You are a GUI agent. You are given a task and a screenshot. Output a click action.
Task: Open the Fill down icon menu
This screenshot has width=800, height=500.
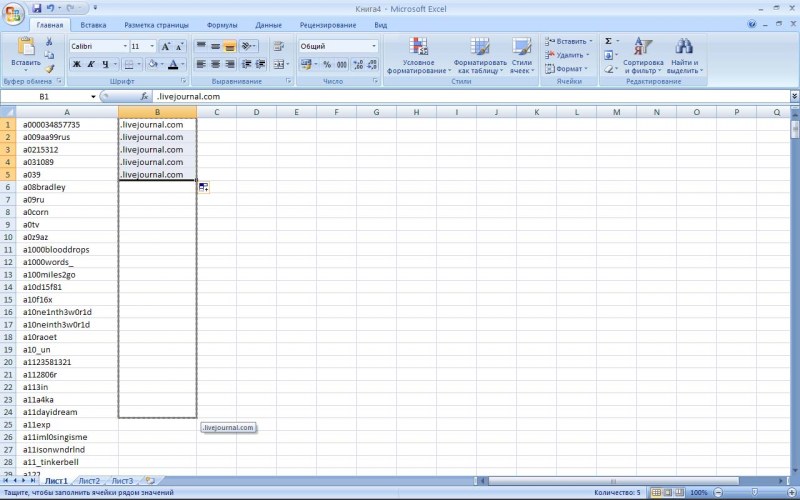pyautogui.click(x=609, y=55)
